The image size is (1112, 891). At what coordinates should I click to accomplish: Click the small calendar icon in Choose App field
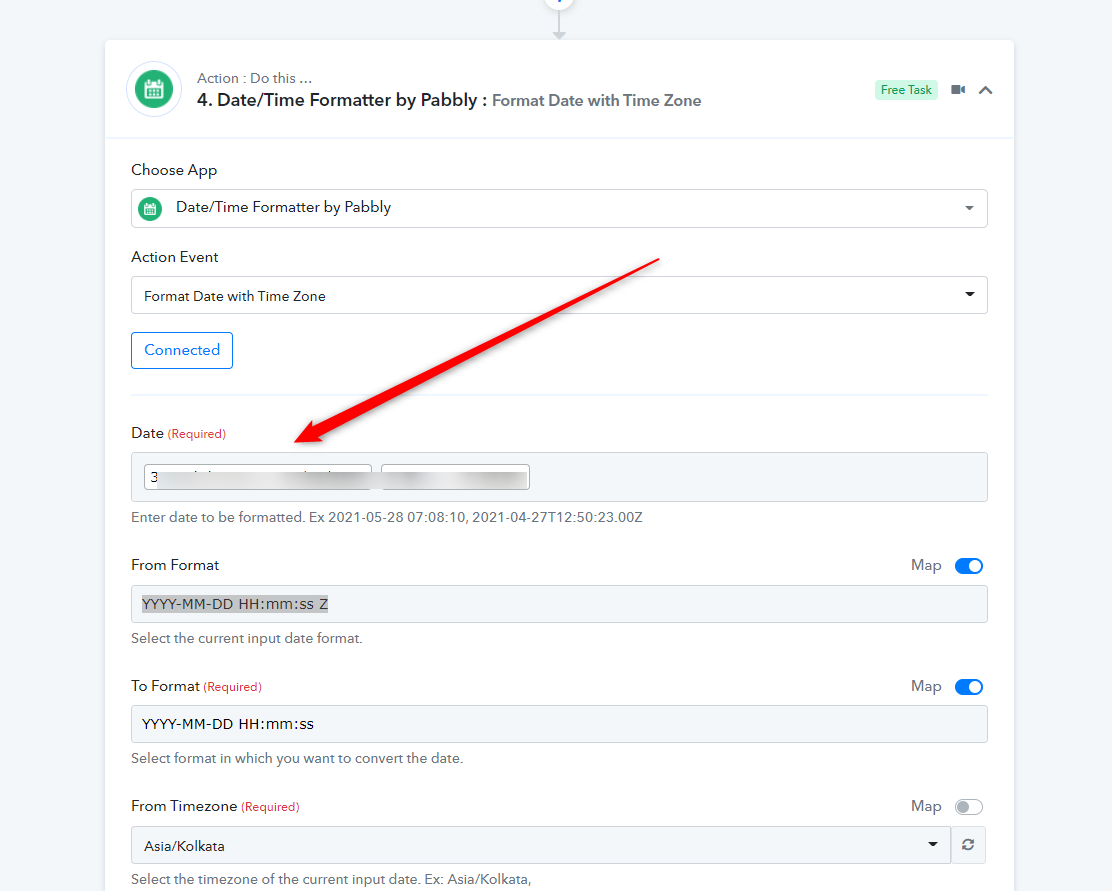150,209
